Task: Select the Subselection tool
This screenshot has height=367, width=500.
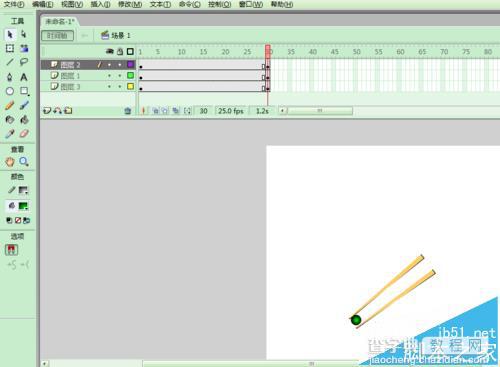Action: [x=24, y=34]
